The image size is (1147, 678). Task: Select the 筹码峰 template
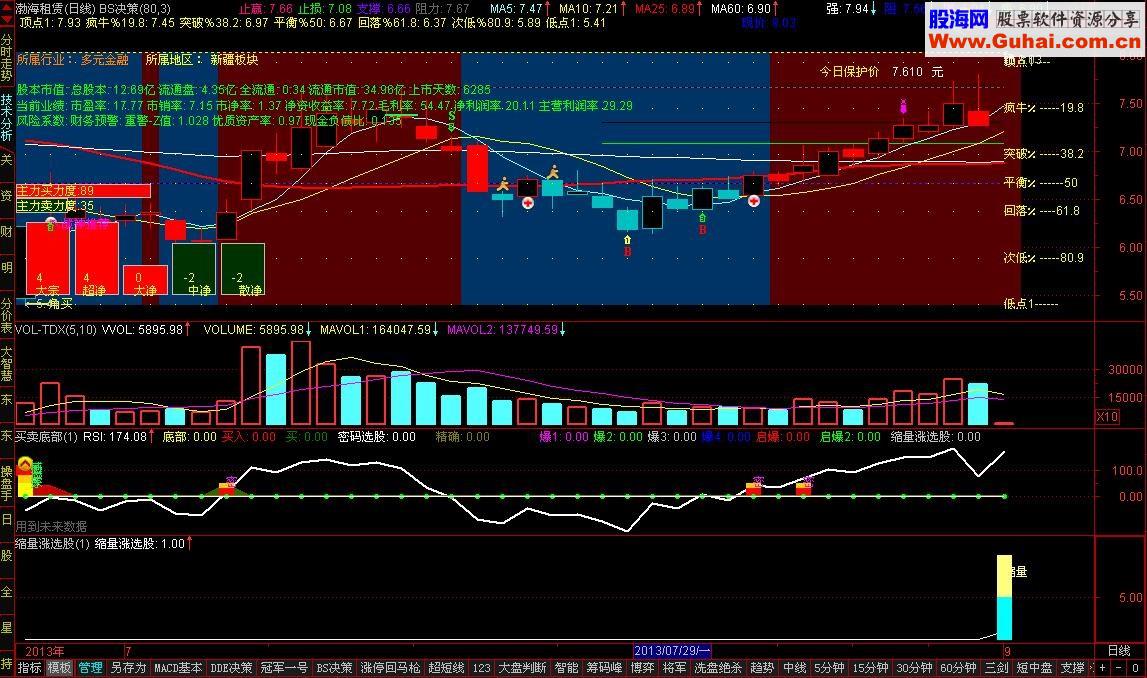tap(604, 668)
